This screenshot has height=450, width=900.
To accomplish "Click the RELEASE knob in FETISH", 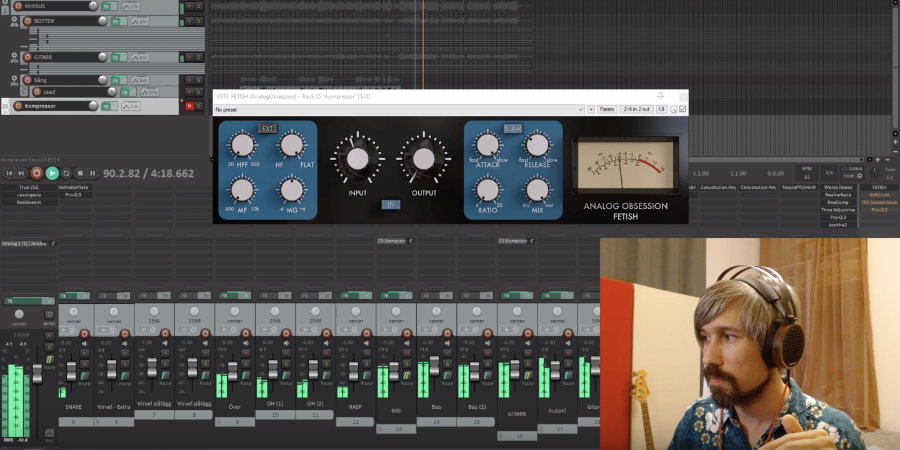I will point(537,145).
